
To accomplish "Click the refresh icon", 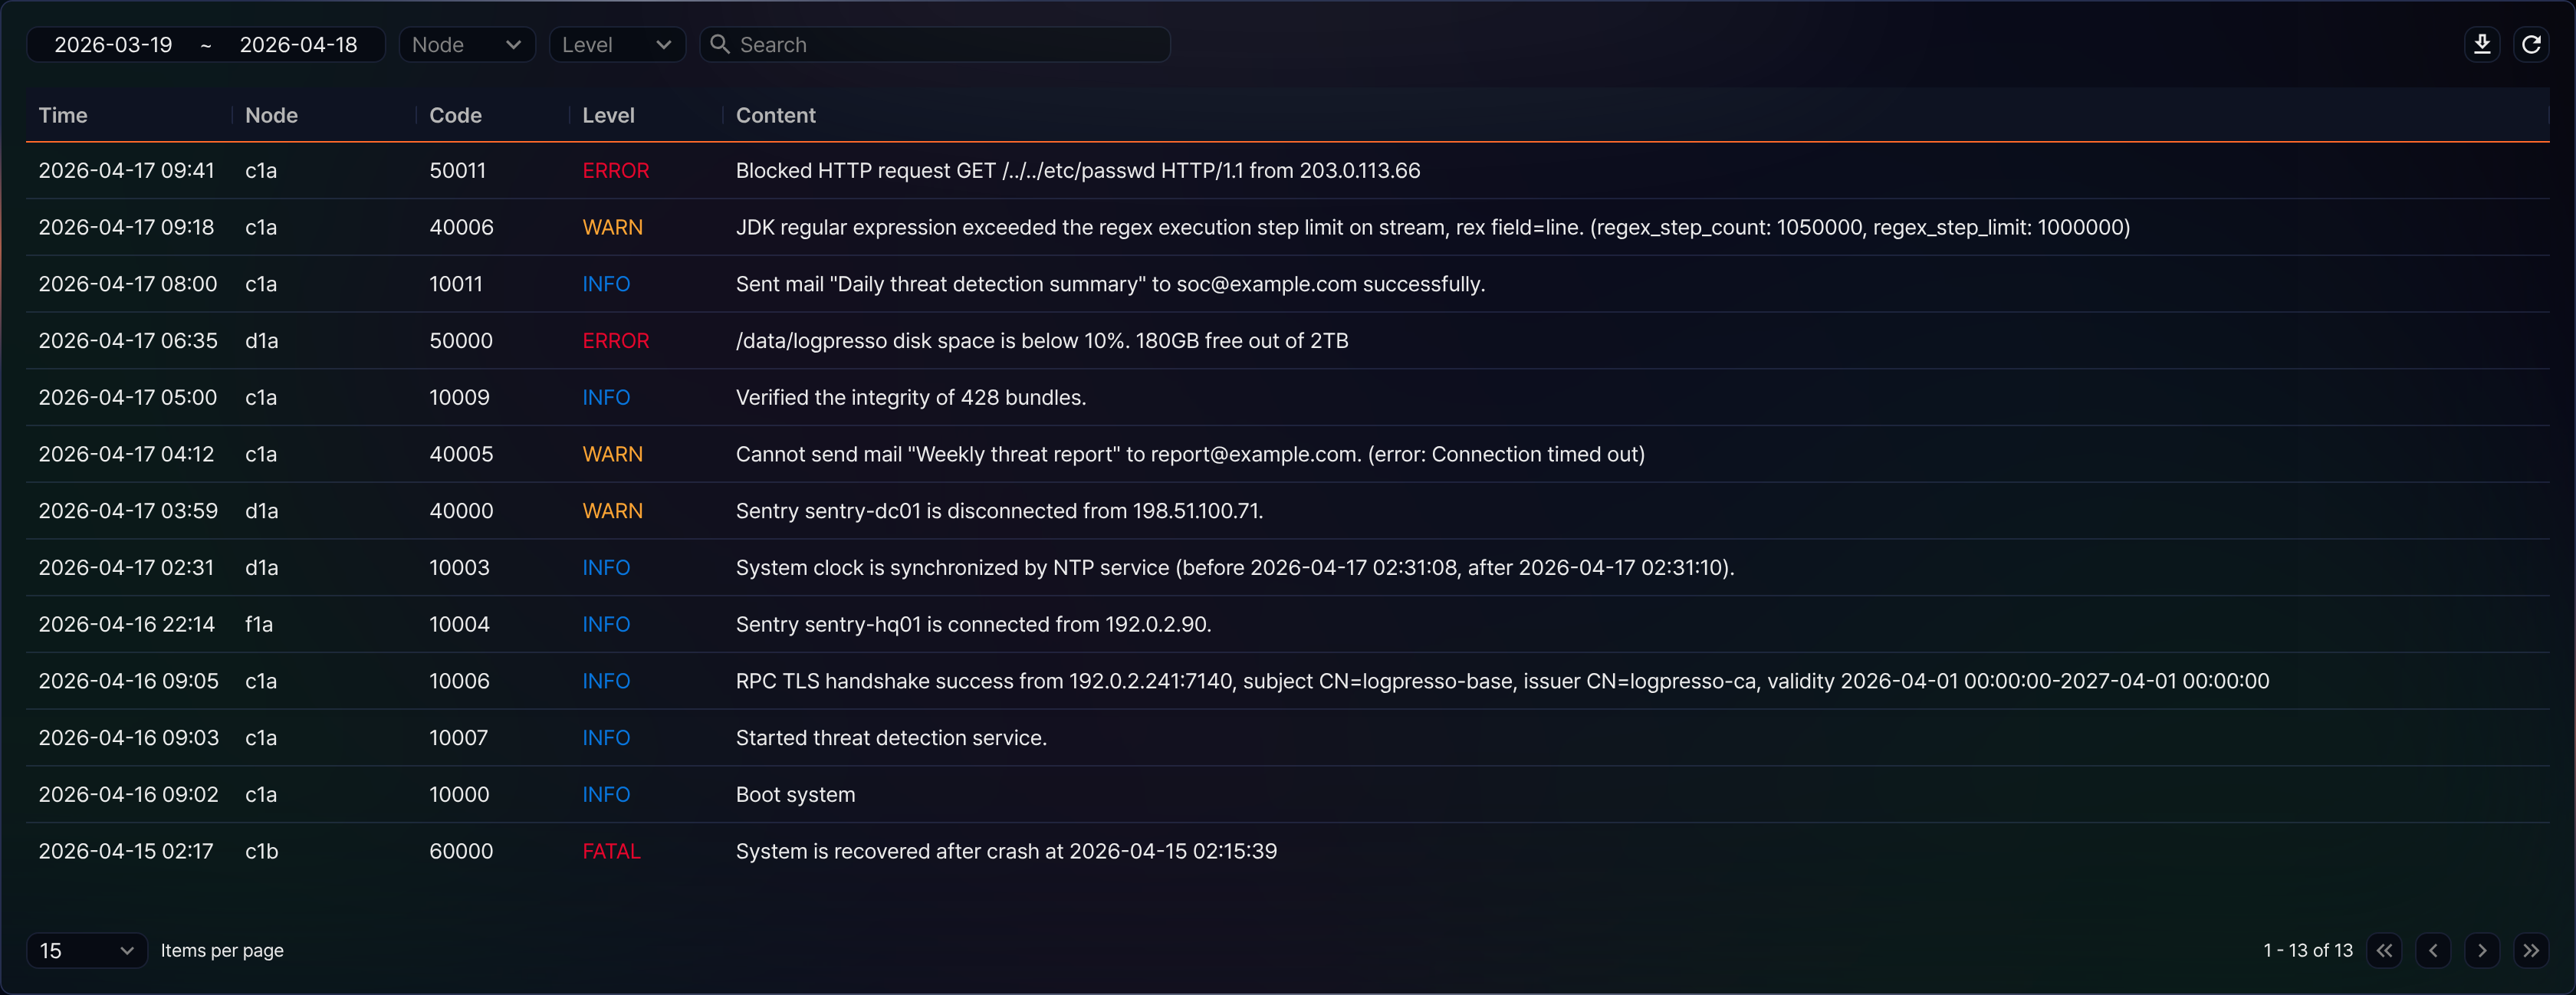I will (x=2531, y=44).
